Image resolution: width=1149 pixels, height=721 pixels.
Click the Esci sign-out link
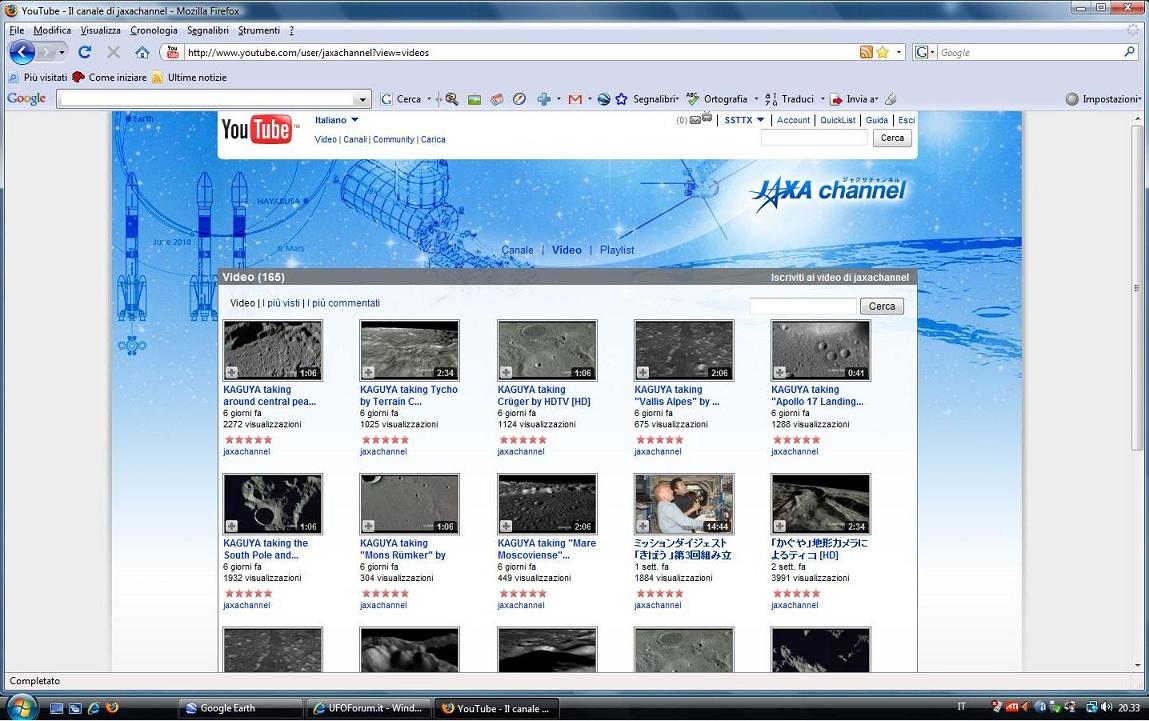pos(906,120)
